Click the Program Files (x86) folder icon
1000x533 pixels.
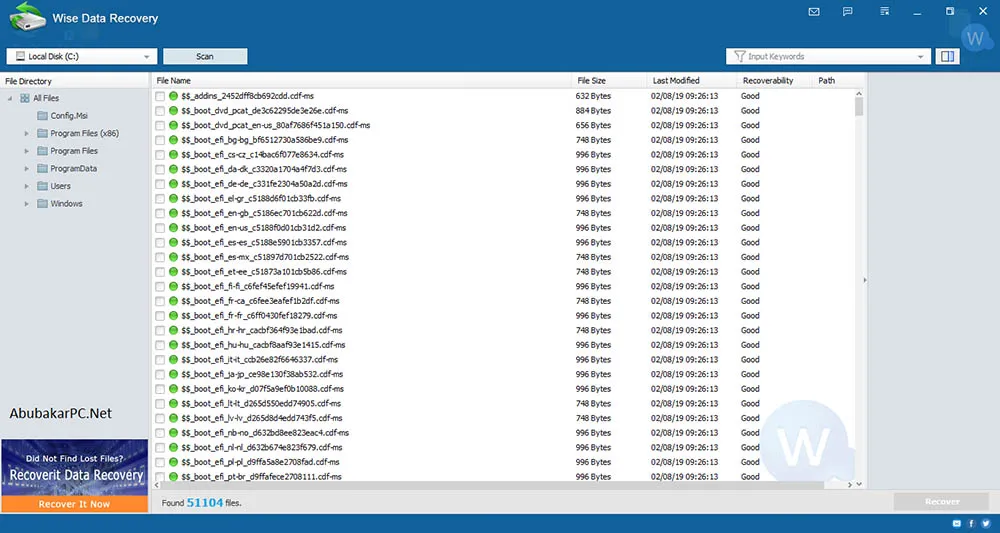point(42,133)
